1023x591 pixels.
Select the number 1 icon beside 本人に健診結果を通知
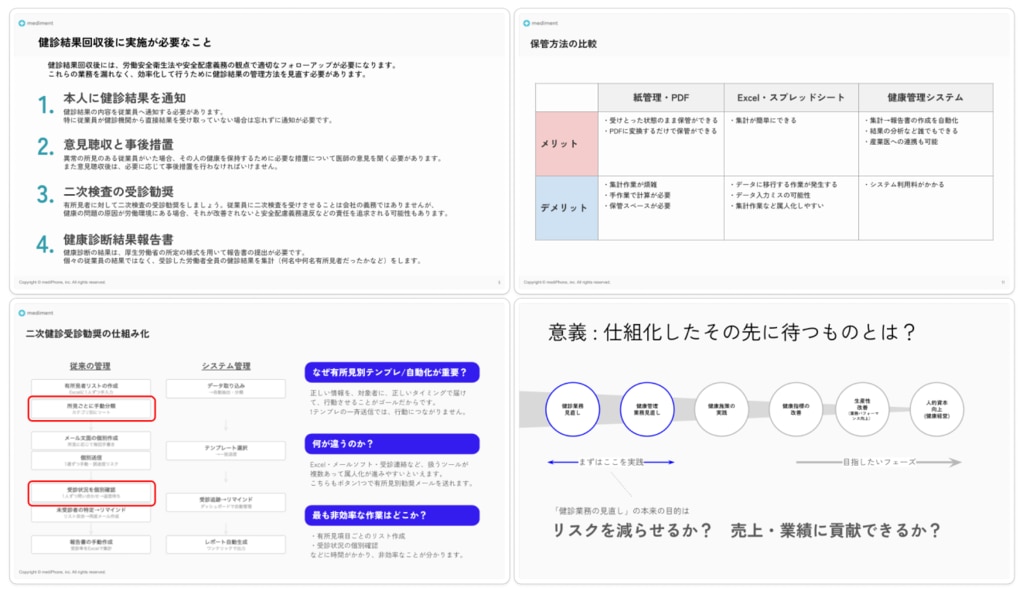tap(44, 106)
